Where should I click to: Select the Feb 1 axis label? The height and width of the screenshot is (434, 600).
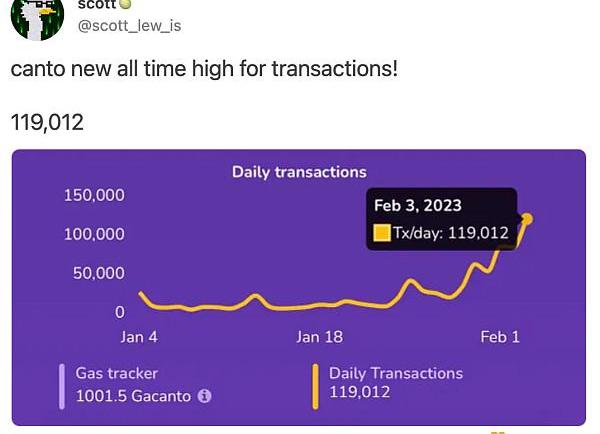[500, 337]
